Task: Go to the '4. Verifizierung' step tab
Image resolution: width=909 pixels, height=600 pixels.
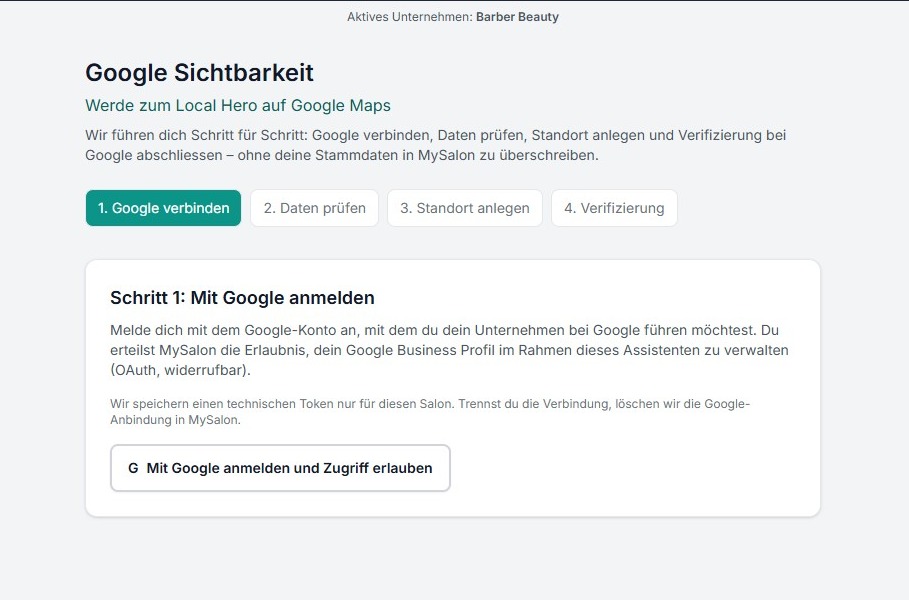Action: [614, 208]
